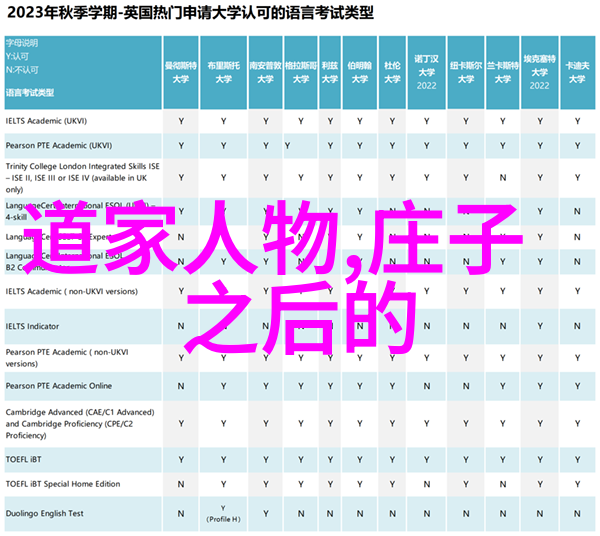Click 卡迪夫大学 N cell in IELTS Indicator row

point(577,326)
